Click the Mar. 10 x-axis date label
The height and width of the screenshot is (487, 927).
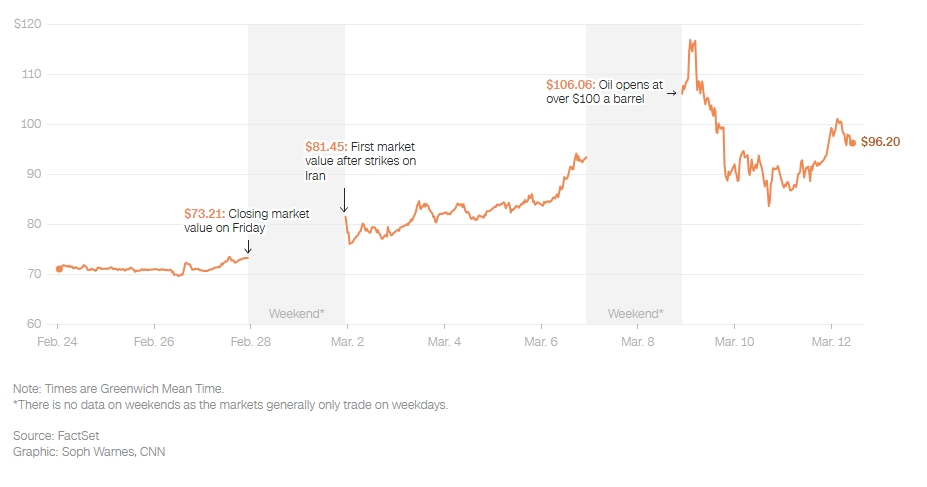coord(734,342)
